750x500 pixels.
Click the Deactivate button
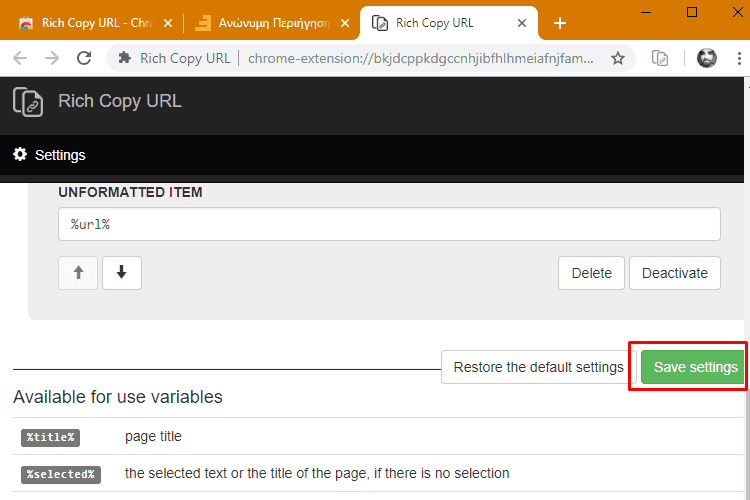coord(674,273)
